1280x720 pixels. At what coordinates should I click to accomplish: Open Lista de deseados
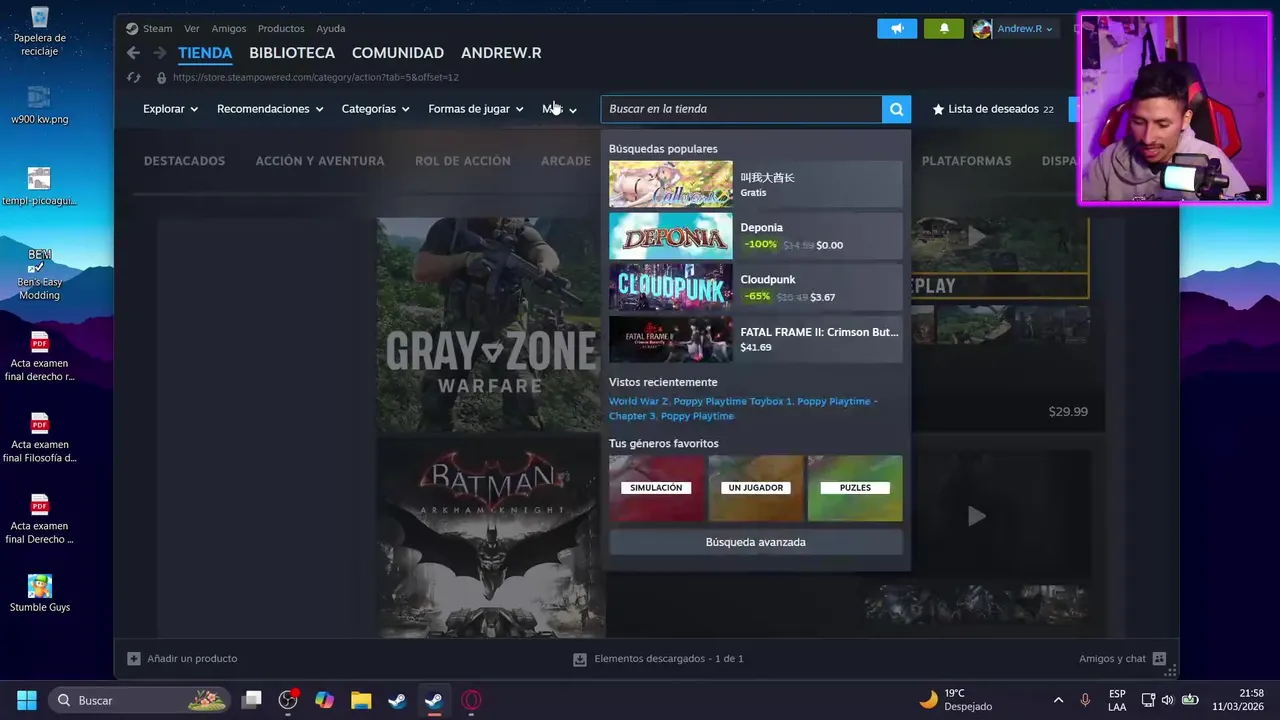pos(993,109)
